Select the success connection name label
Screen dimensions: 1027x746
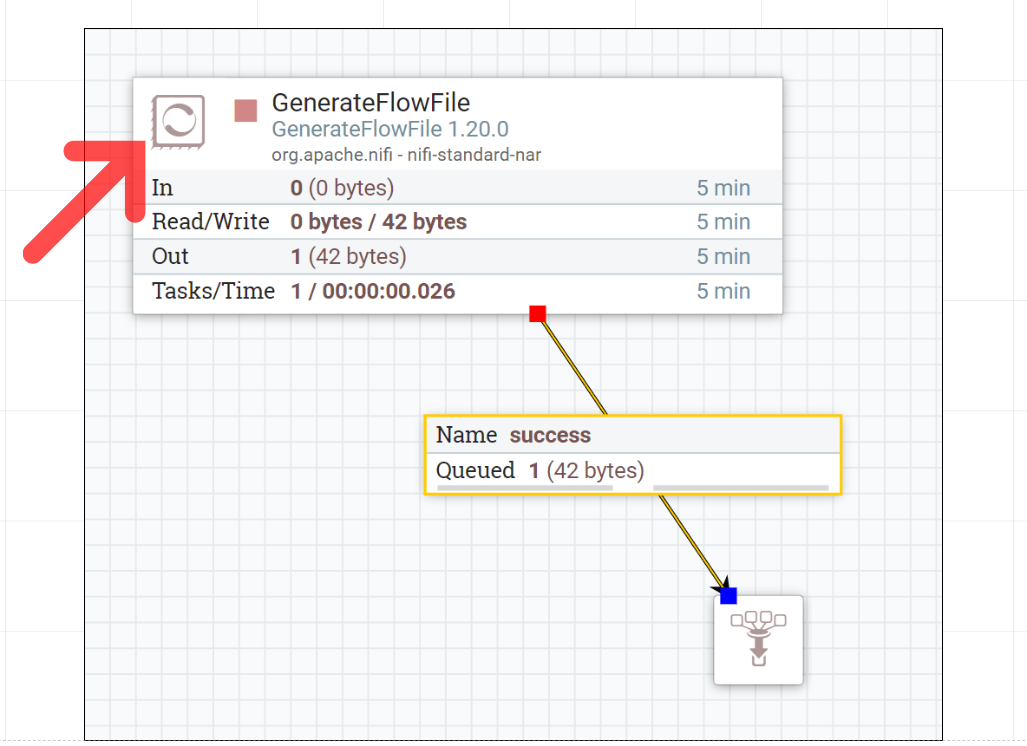[x=550, y=435]
